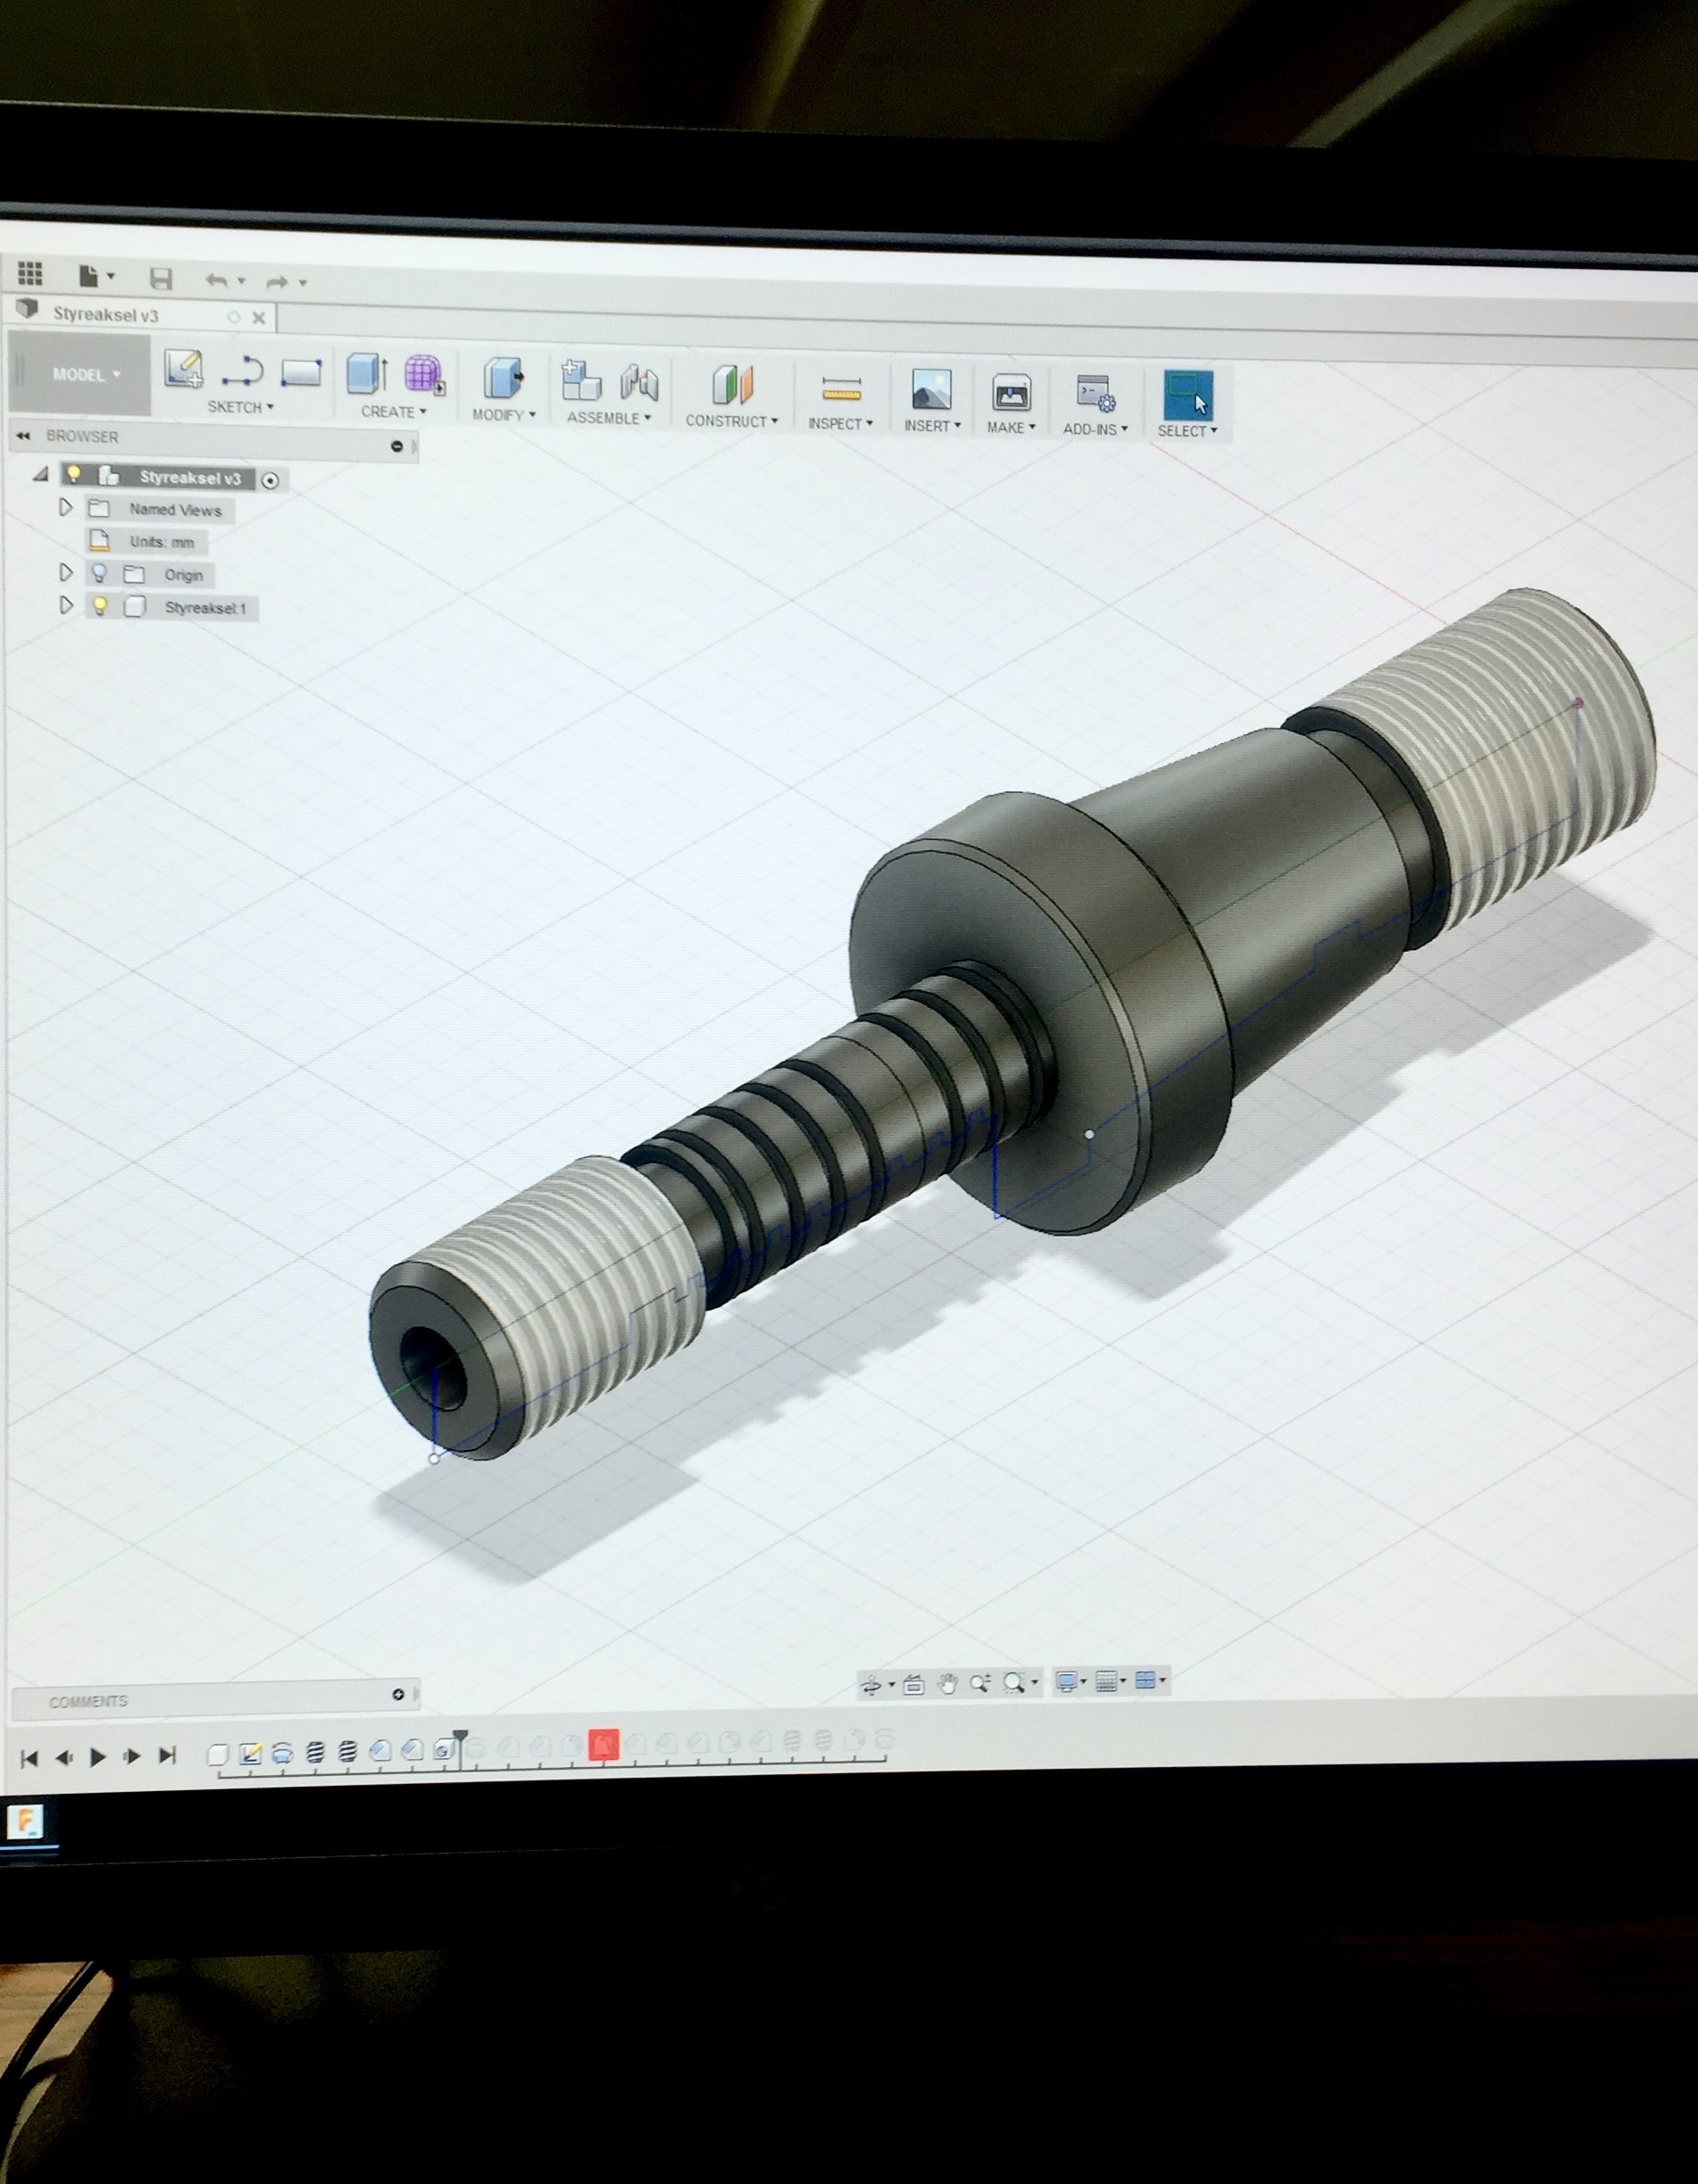Play the timeline history
The image size is (1698, 2184).
(x=98, y=1756)
